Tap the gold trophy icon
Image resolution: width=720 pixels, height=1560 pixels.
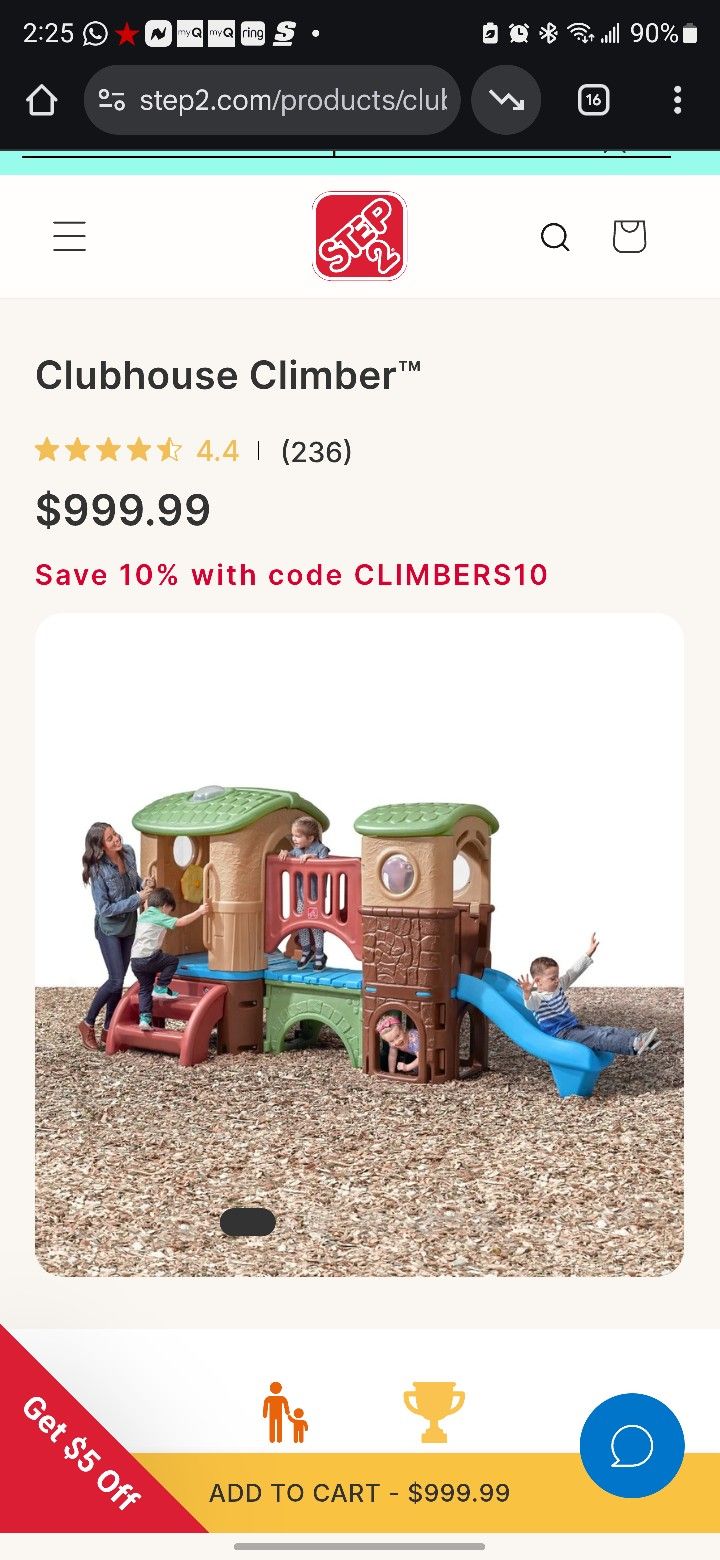click(x=434, y=1412)
